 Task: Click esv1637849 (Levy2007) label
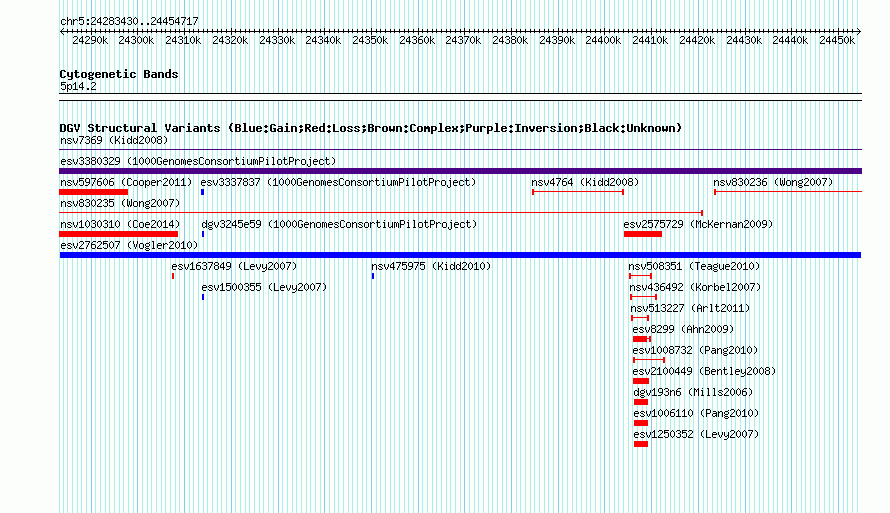click(234, 266)
